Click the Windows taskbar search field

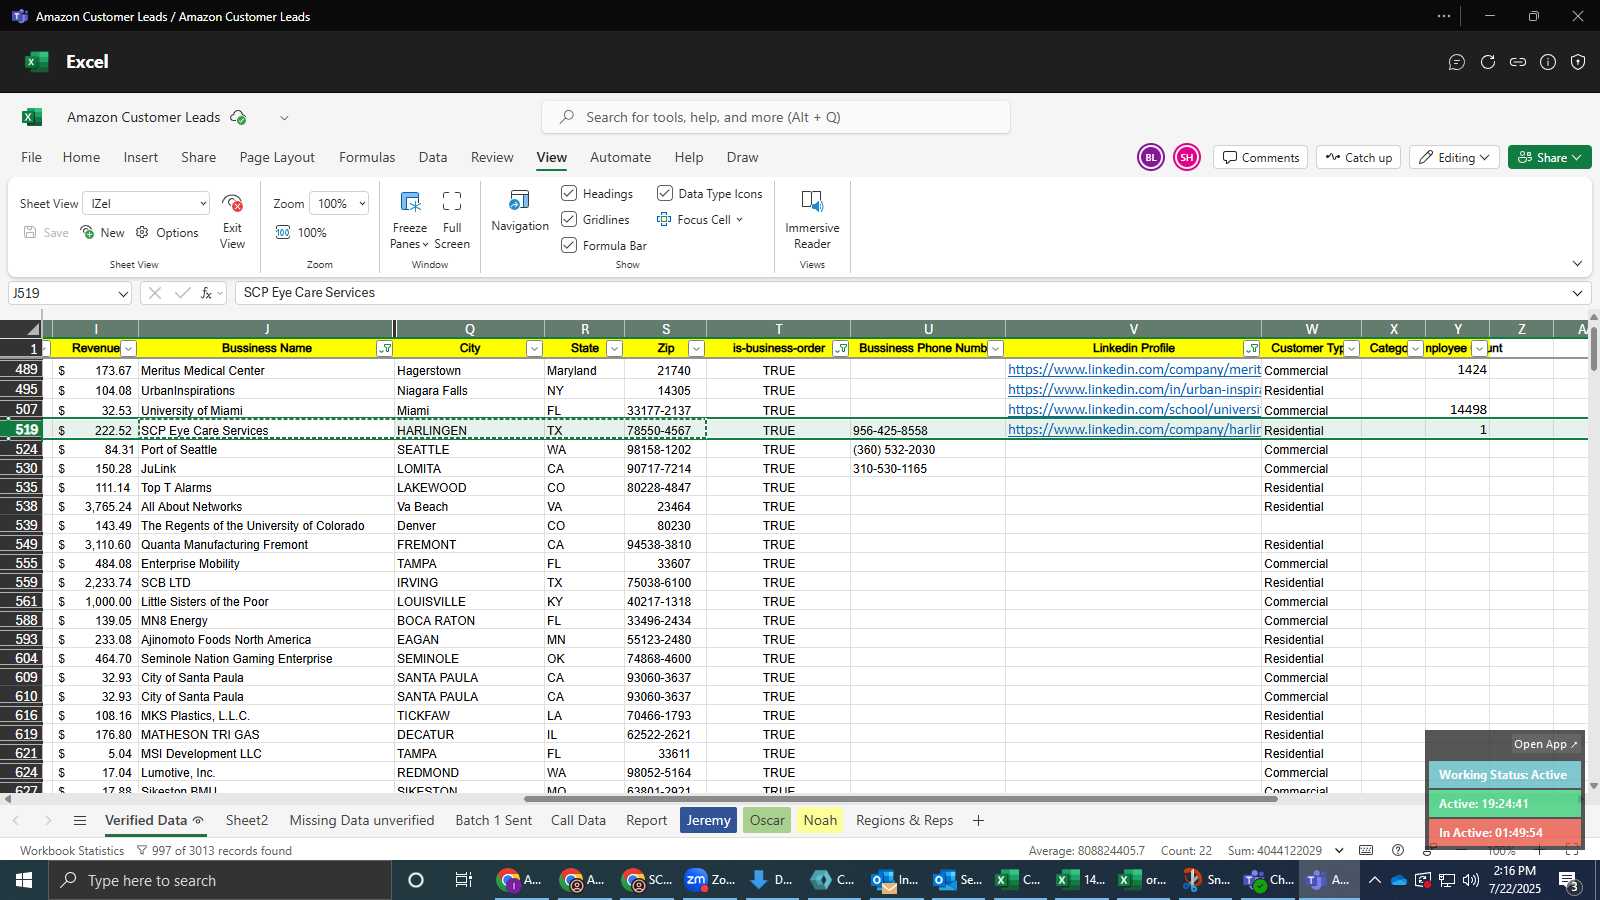(220, 880)
